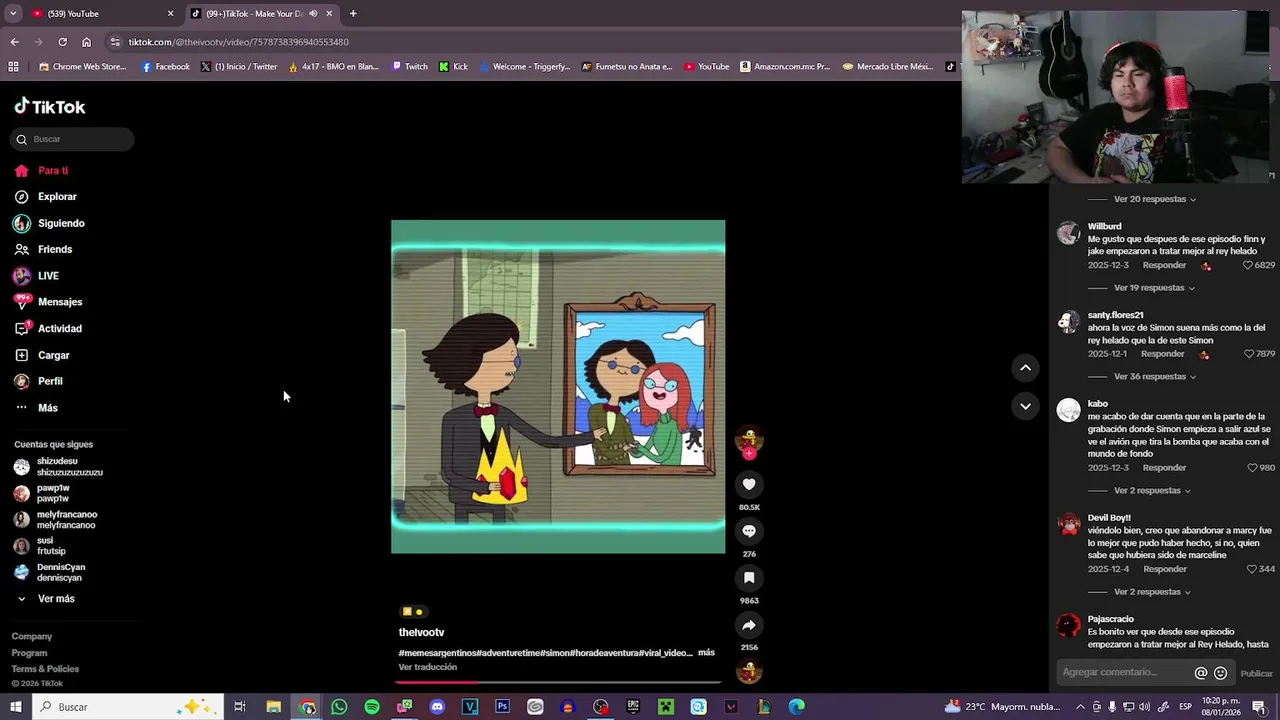Expand description with más link
This screenshot has height=720, width=1280.
click(x=706, y=652)
